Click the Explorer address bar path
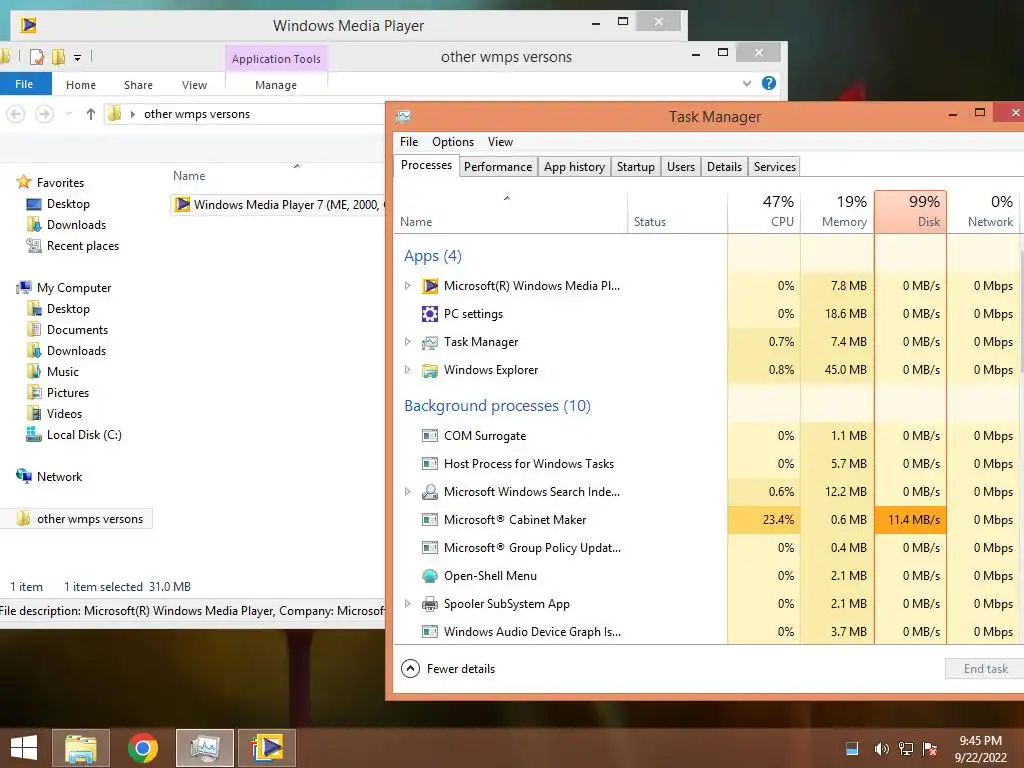The image size is (1024, 768). point(246,114)
